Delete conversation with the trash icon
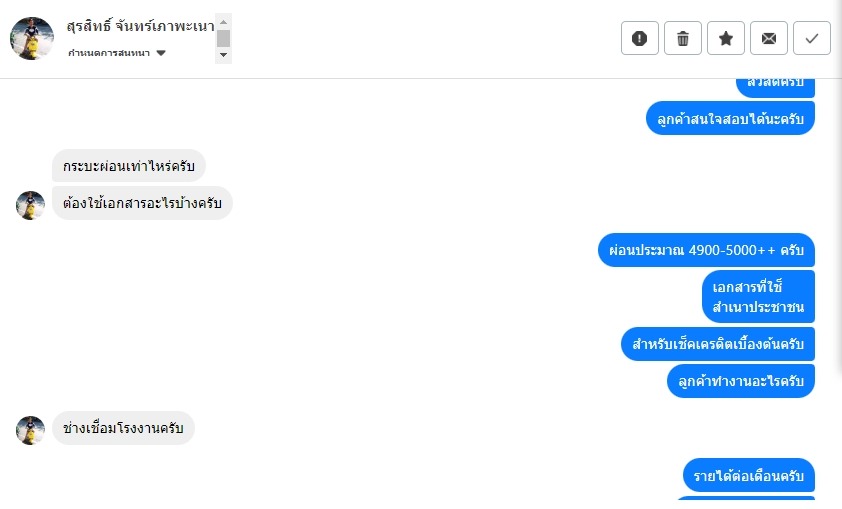Image resolution: width=842 pixels, height=509 pixels. tap(683, 38)
